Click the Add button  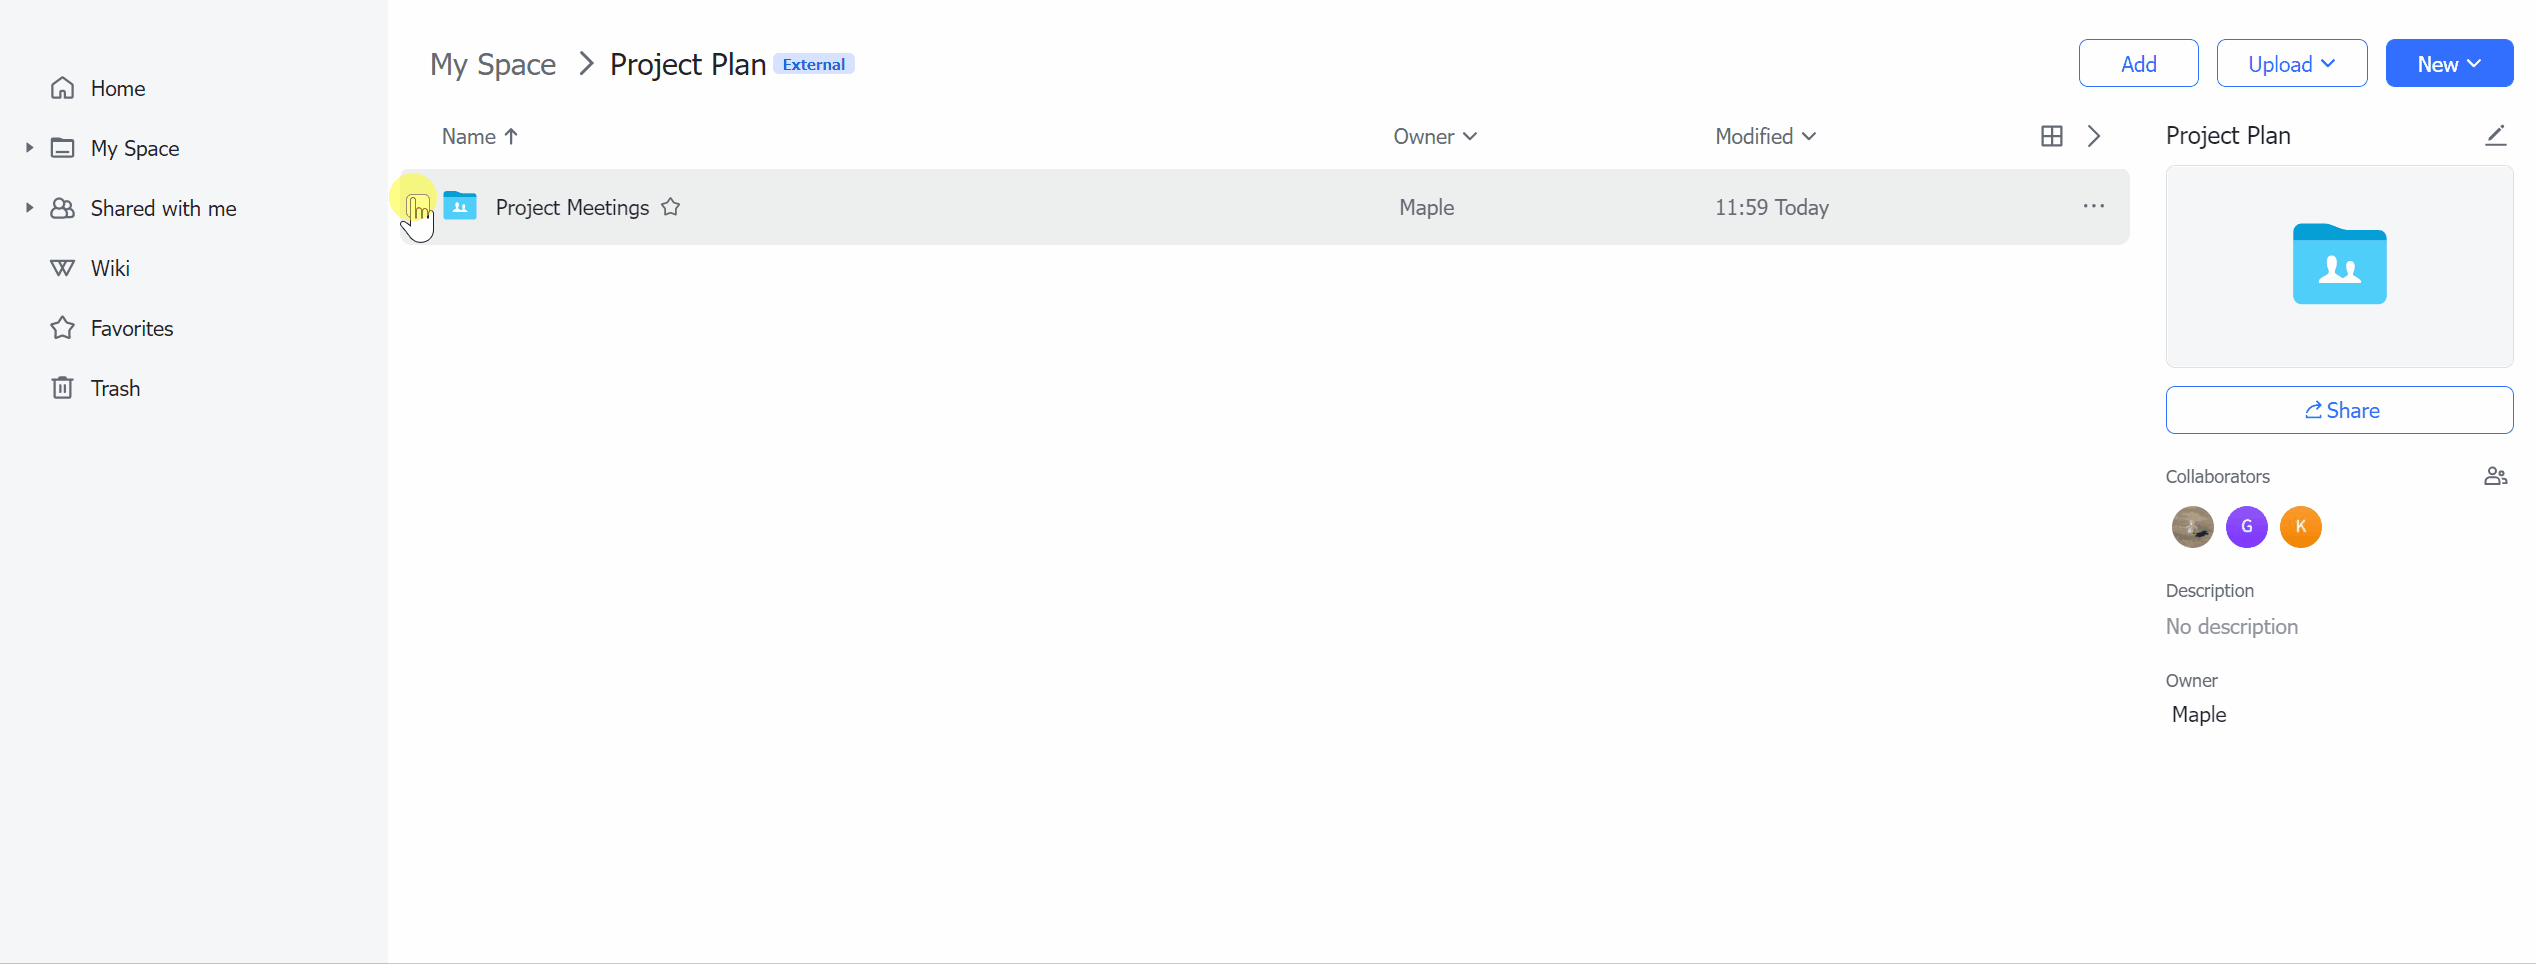point(2138,64)
